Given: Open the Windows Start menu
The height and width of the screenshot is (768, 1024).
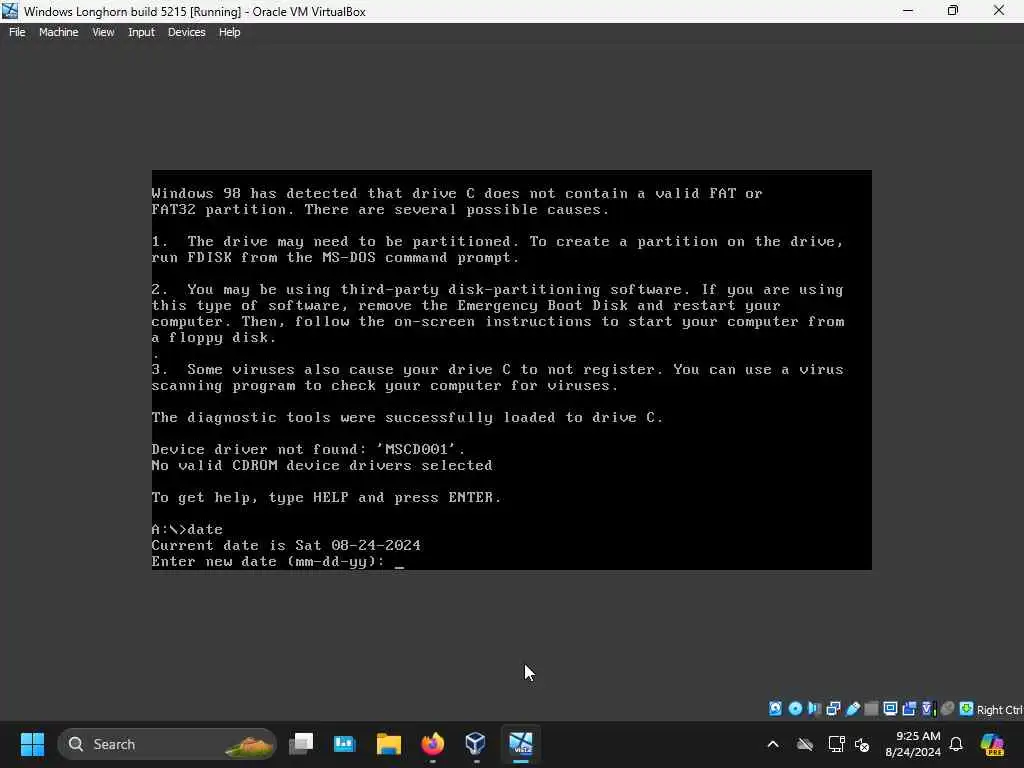Looking at the screenshot, I should point(32,744).
